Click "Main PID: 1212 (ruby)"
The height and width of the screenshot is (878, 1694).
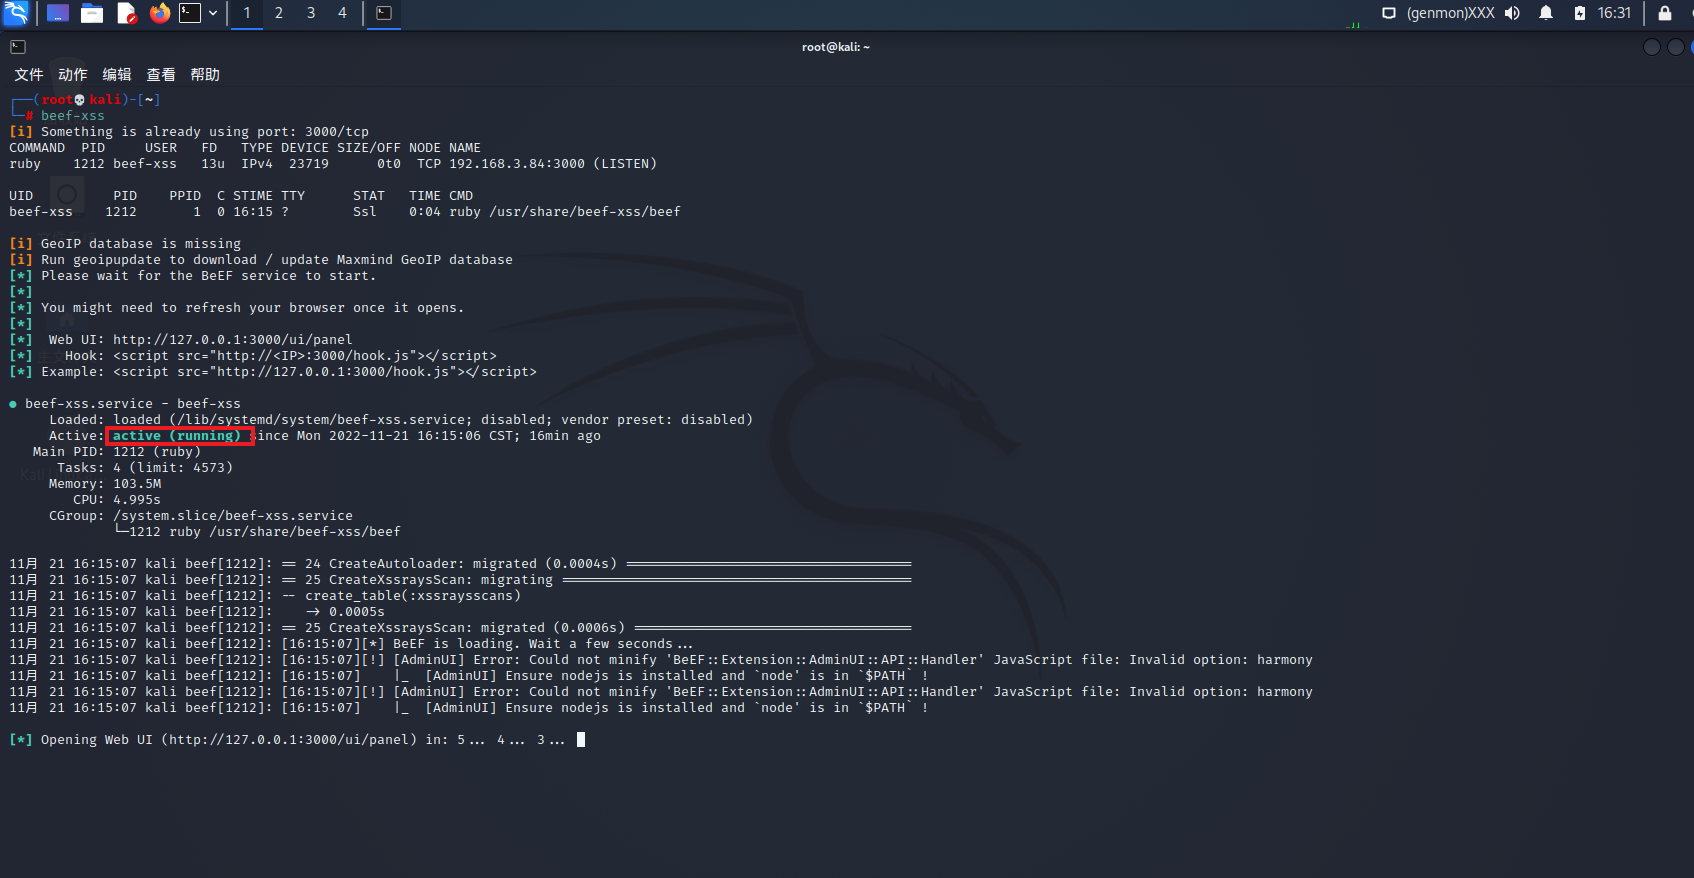(x=117, y=452)
